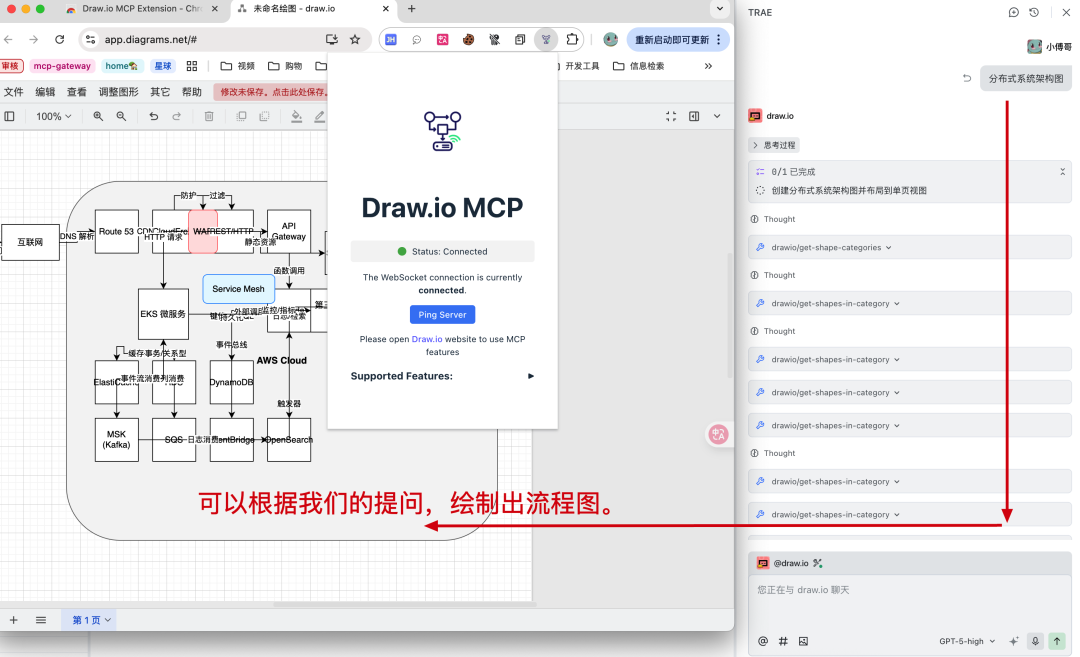Screen dimensions: 1080x657
Task: Expand the Supported Features section
Action: [530, 375]
